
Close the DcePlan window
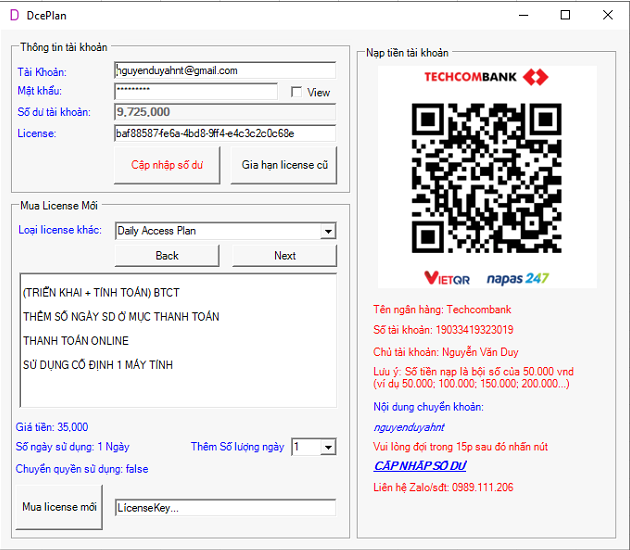pyautogui.click(x=608, y=15)
